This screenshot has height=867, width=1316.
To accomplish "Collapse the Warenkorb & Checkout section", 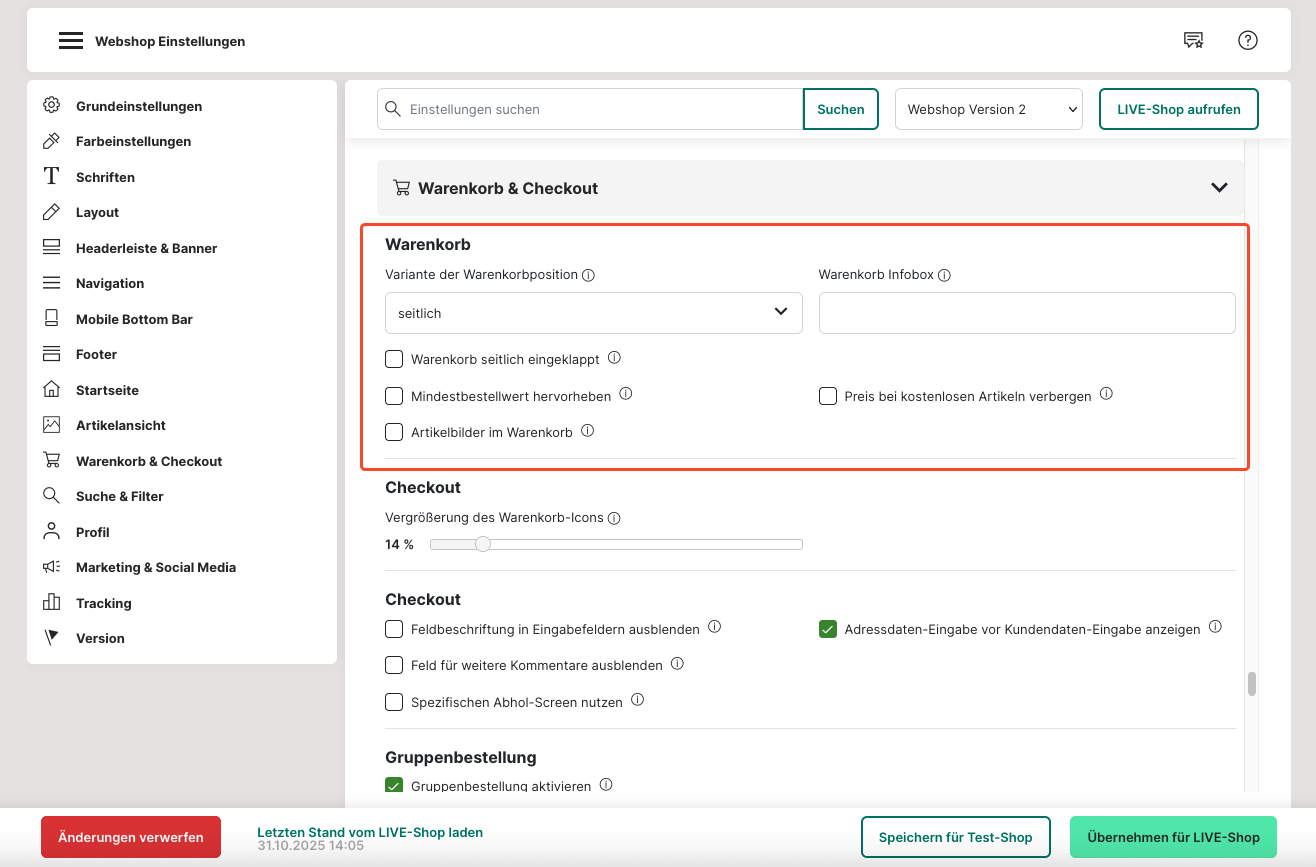I will 1219,188.
